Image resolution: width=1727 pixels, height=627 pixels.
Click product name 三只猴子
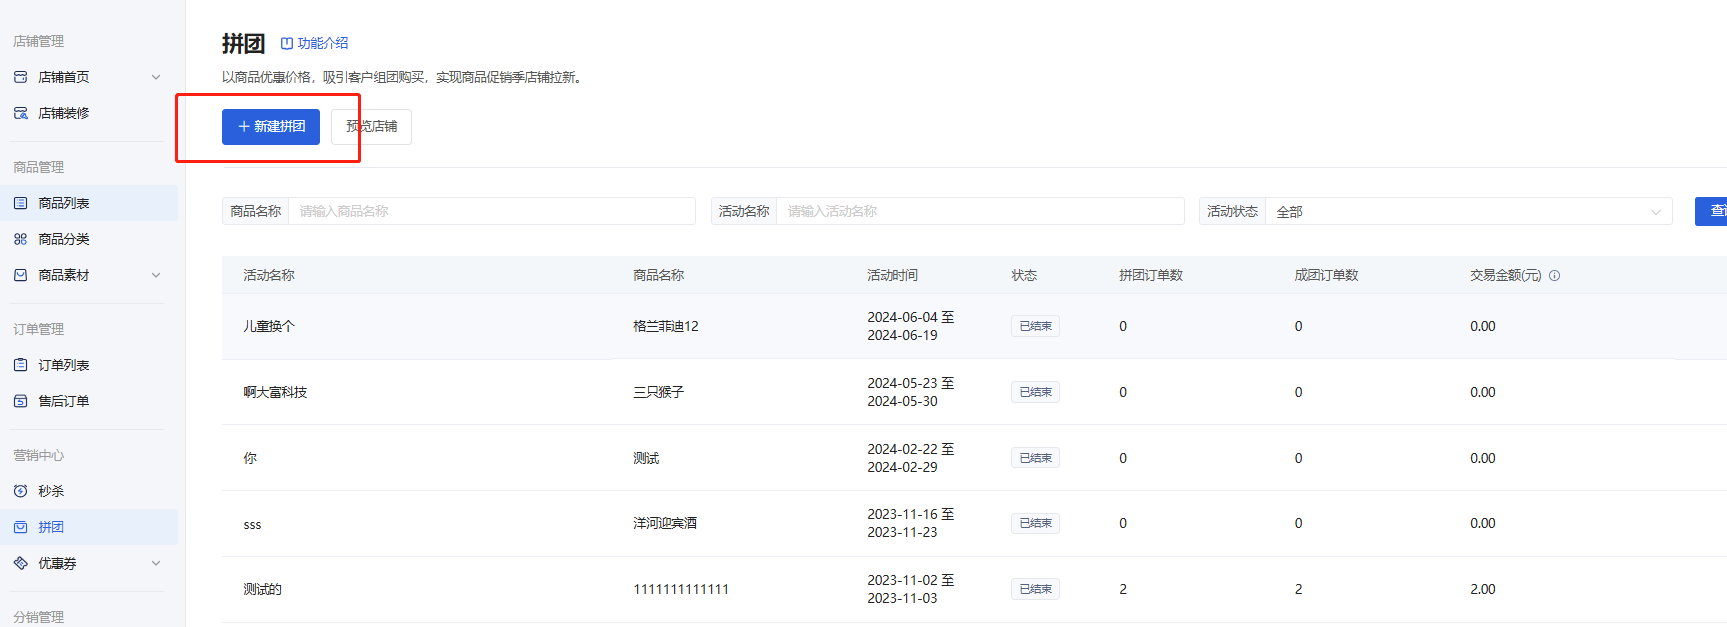click(x=658, y=392)
